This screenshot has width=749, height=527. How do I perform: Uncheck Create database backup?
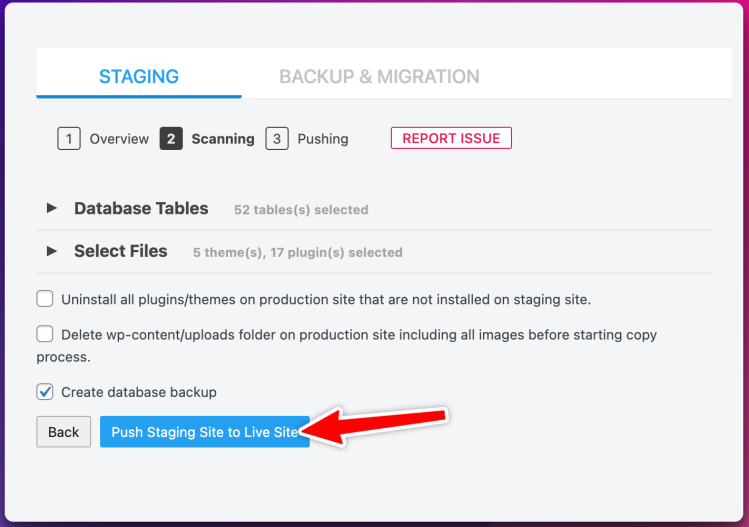(x=45, y=392)
